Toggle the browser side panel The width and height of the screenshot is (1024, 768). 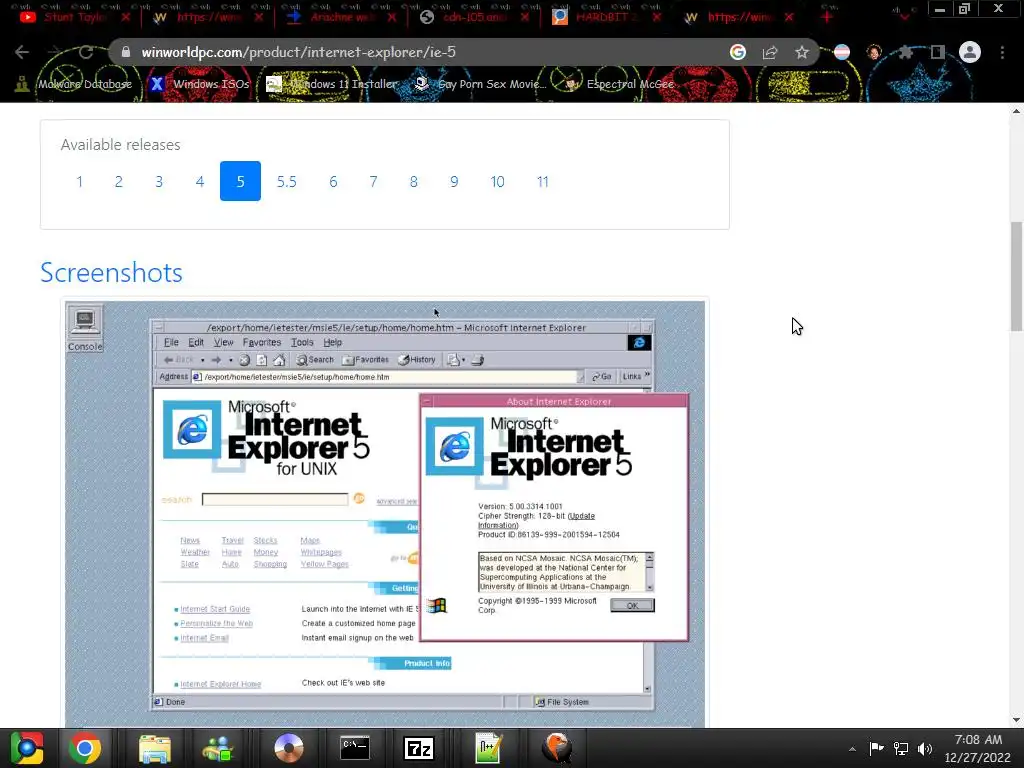click(x=938, y=52)
